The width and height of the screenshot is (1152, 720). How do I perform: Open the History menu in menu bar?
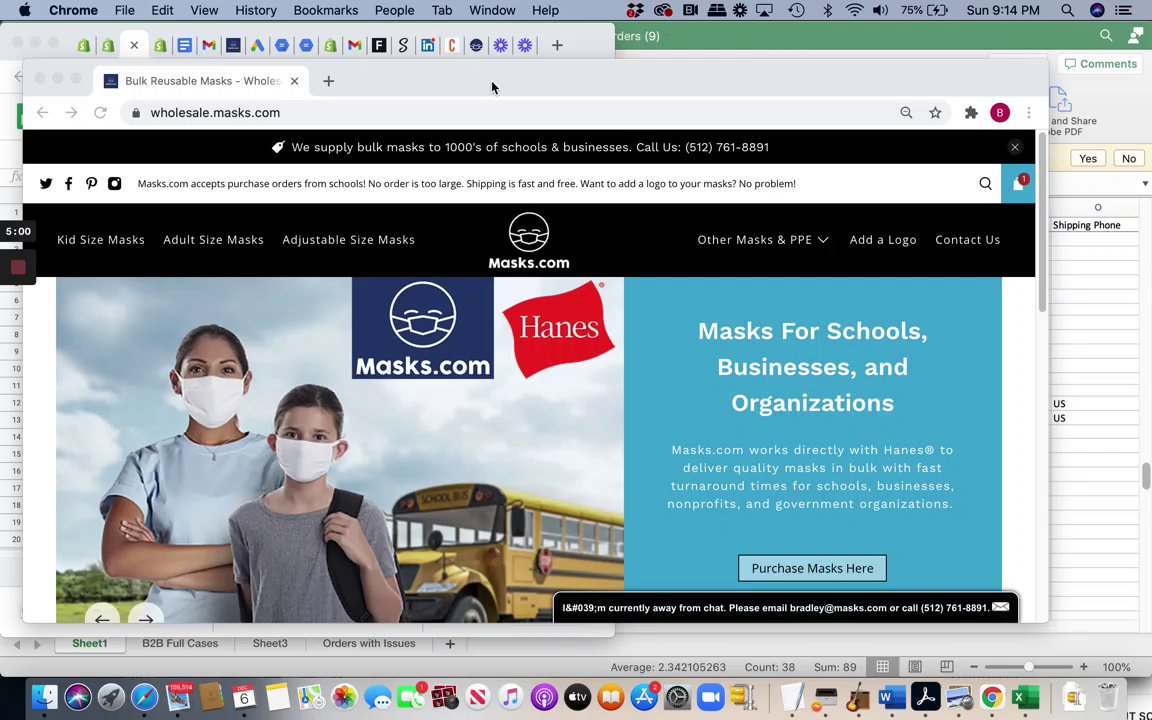click(256, 10)
